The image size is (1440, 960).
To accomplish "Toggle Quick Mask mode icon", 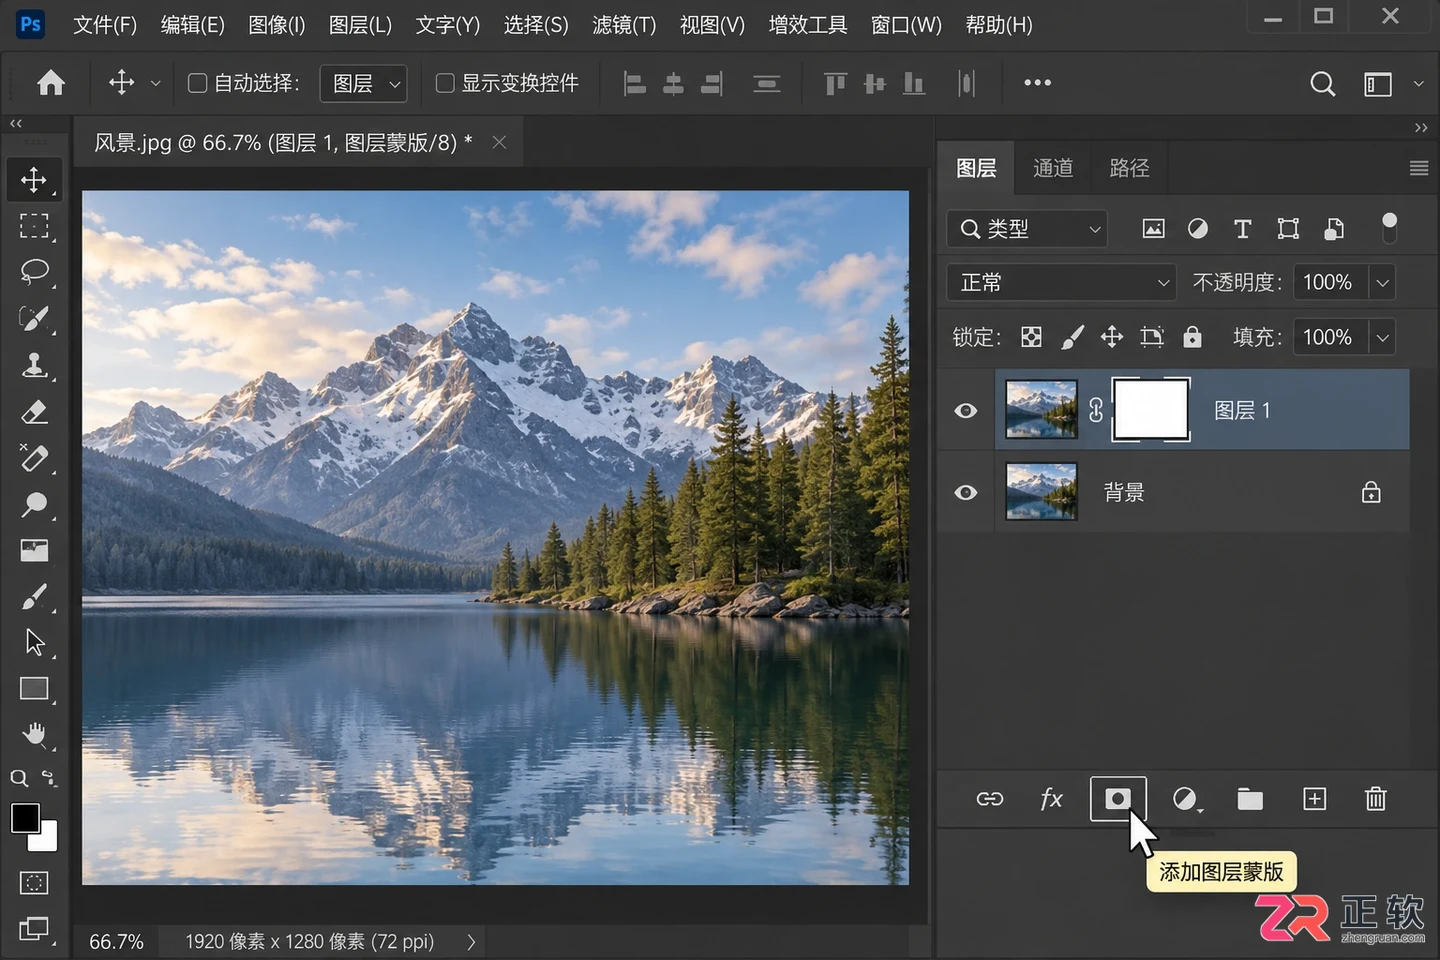I will (34, 883).
